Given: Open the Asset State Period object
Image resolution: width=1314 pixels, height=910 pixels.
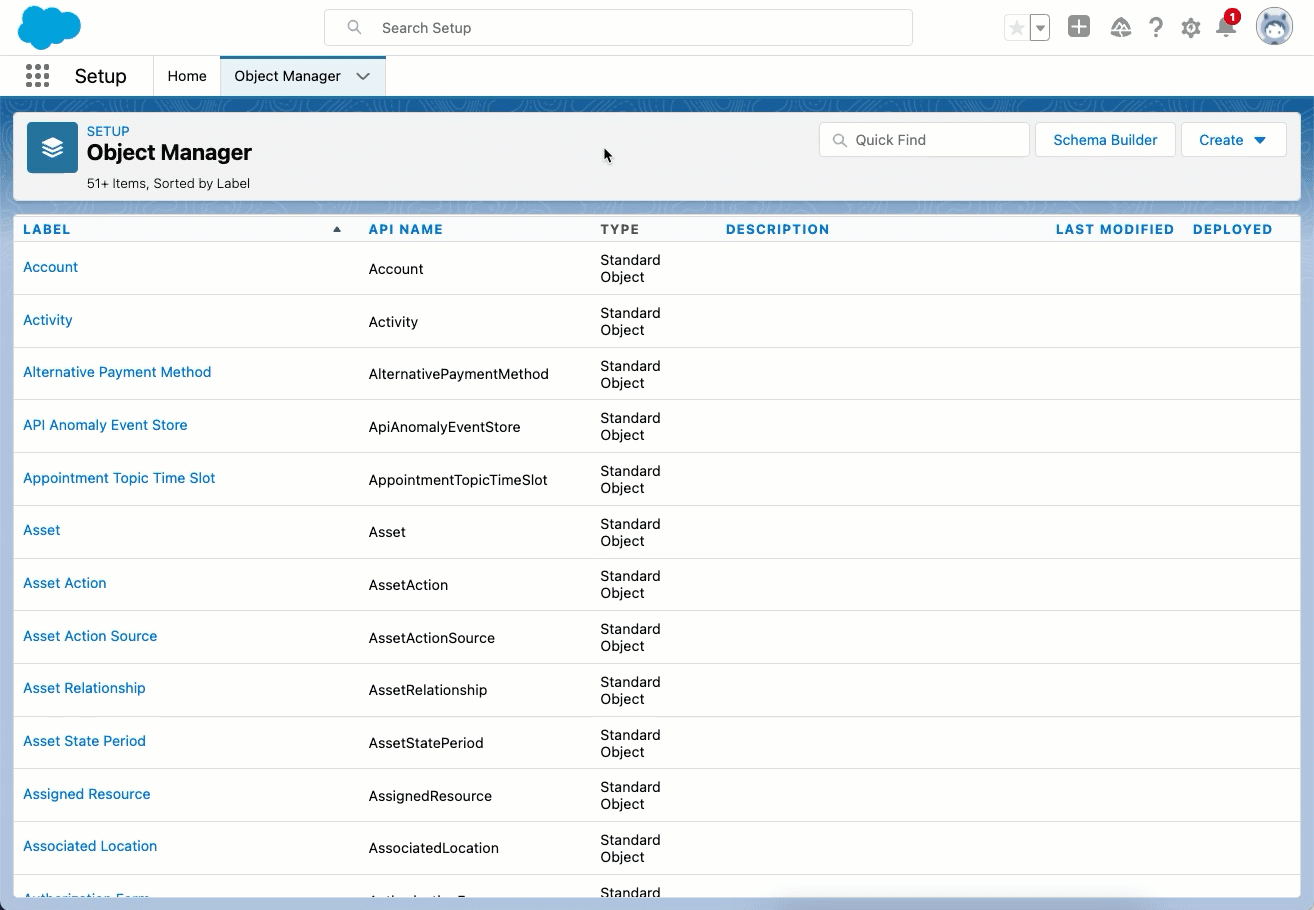Looking at the screenshot, I should (x=84, y=741).
